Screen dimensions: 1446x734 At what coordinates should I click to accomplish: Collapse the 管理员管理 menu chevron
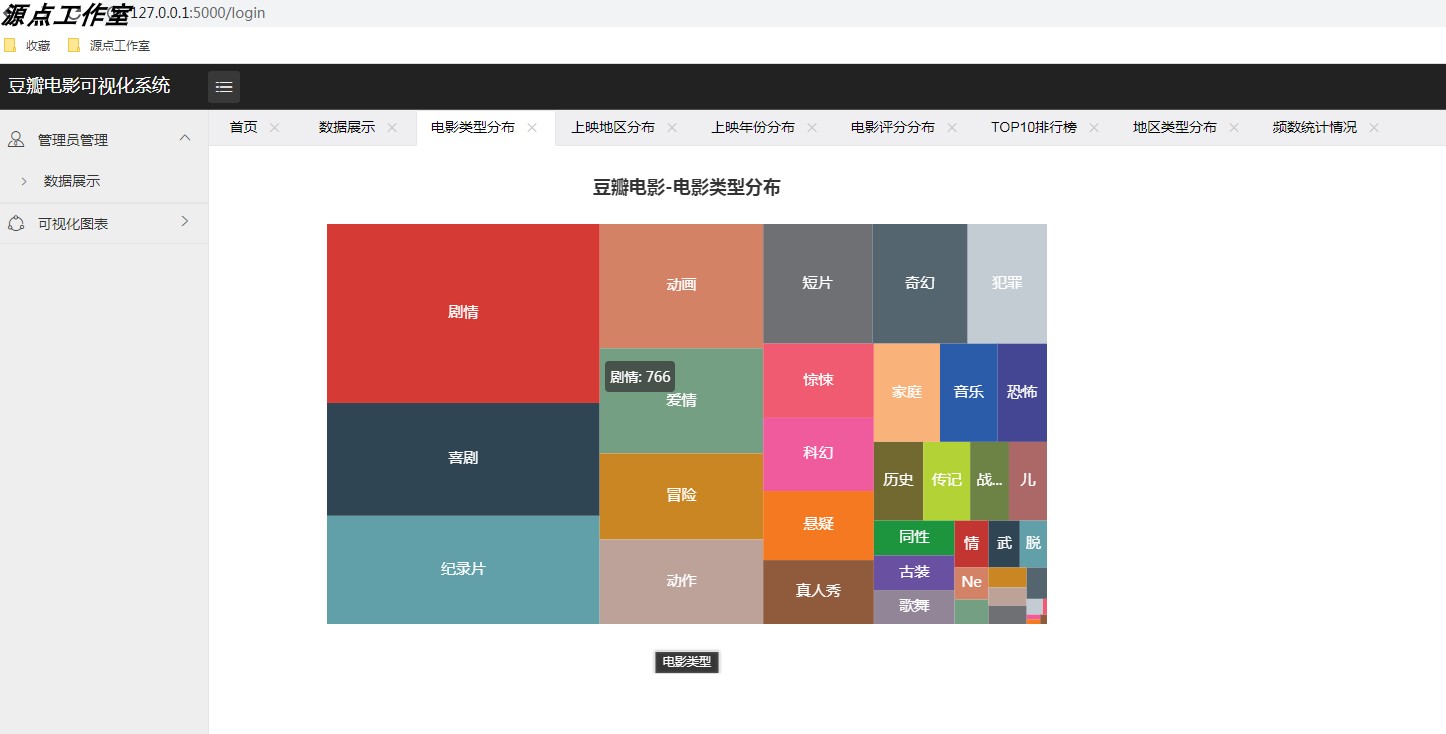(x=185, y=138)
